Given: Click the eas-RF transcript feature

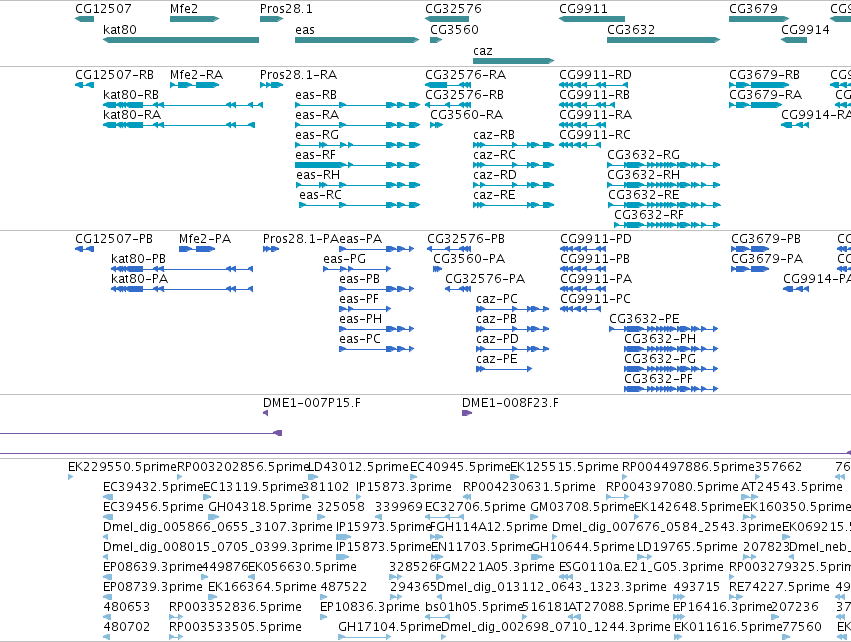Looking at the screenshot, I should [357, 165].
